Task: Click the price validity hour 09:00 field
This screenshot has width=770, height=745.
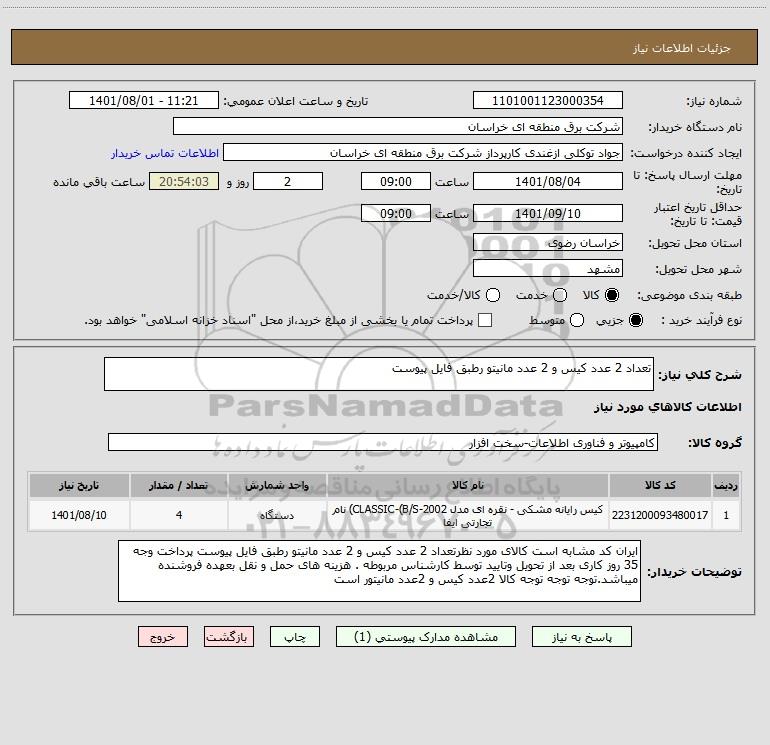Action: pos(396,213)
